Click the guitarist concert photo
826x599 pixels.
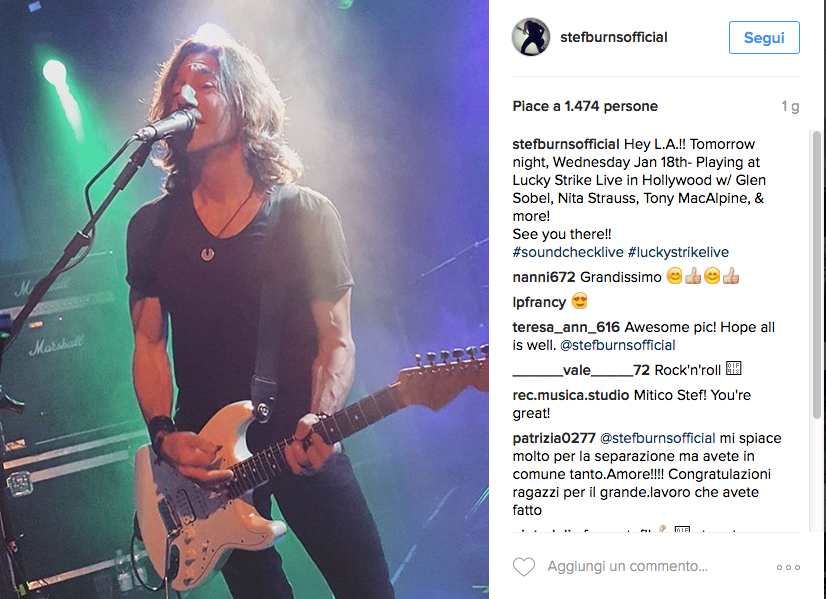(244, 299)
